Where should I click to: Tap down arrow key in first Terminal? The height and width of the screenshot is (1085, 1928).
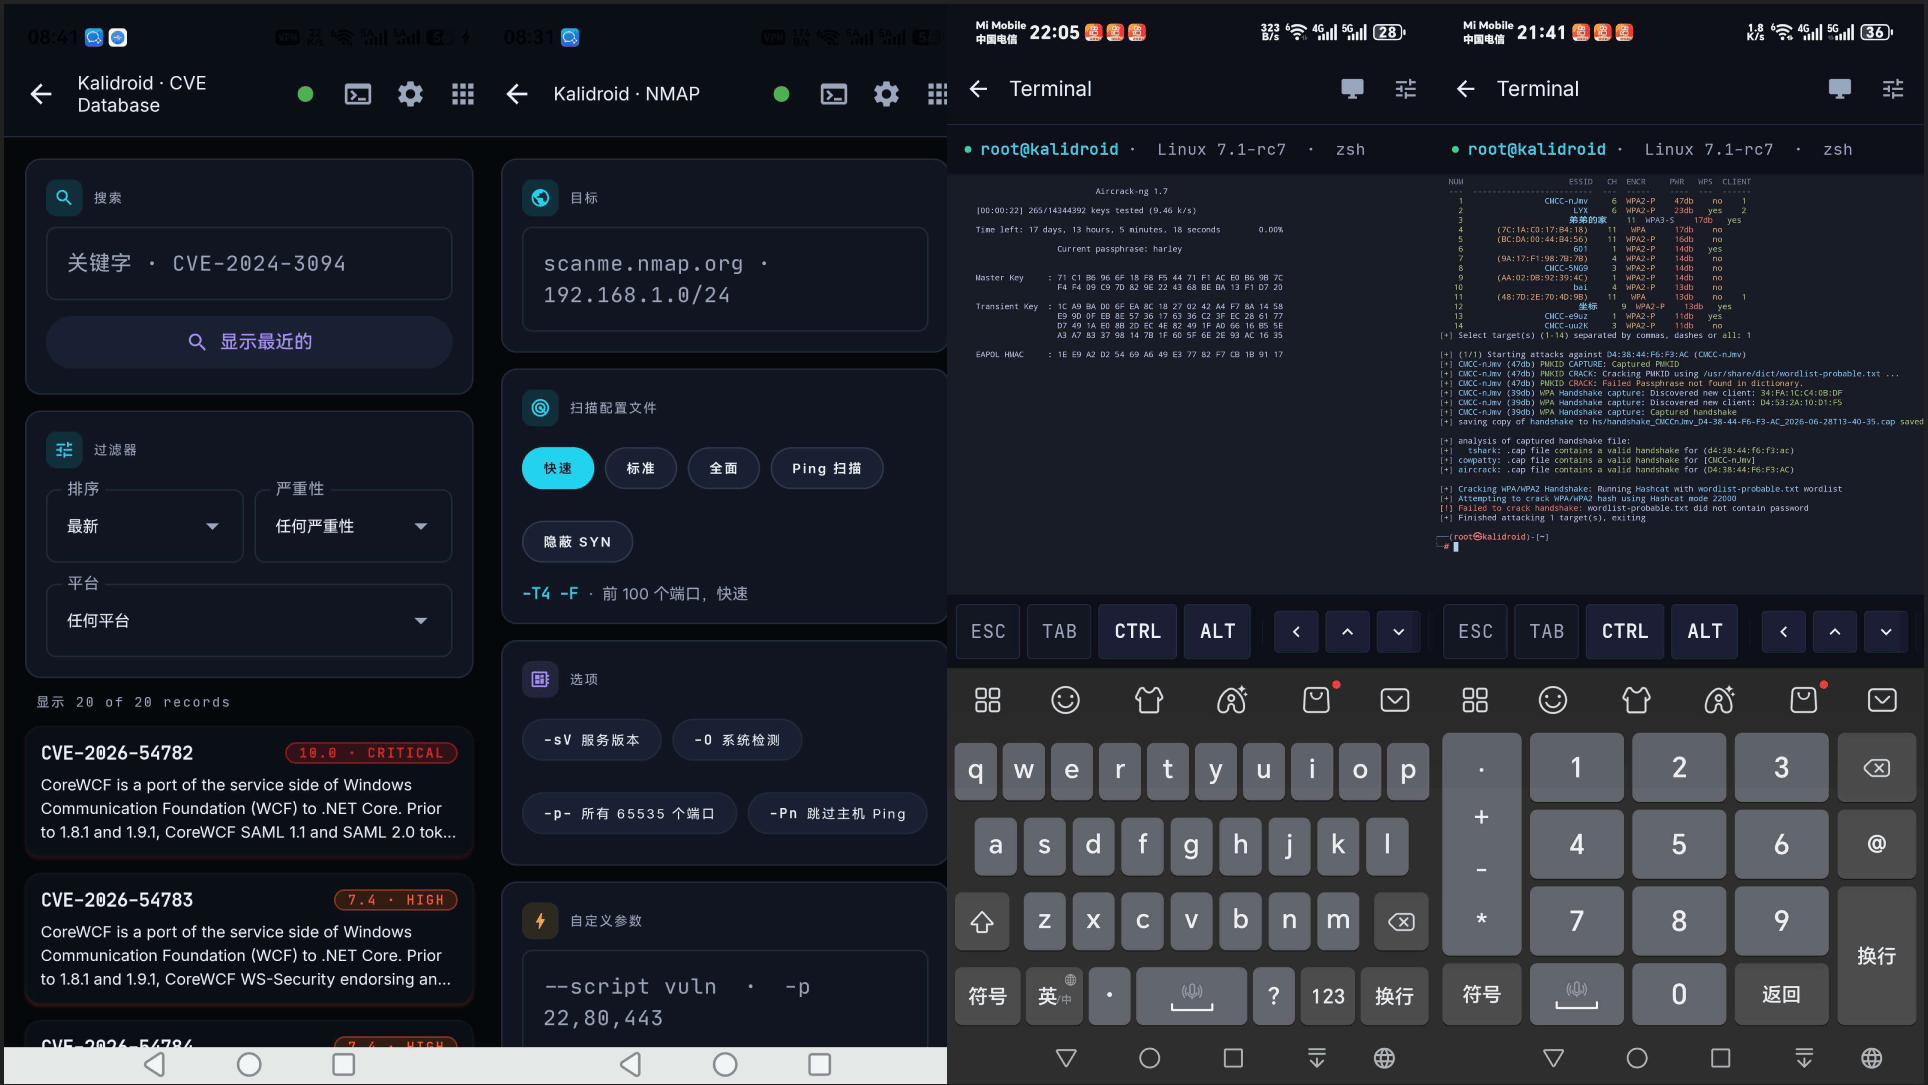point(1398,631)
